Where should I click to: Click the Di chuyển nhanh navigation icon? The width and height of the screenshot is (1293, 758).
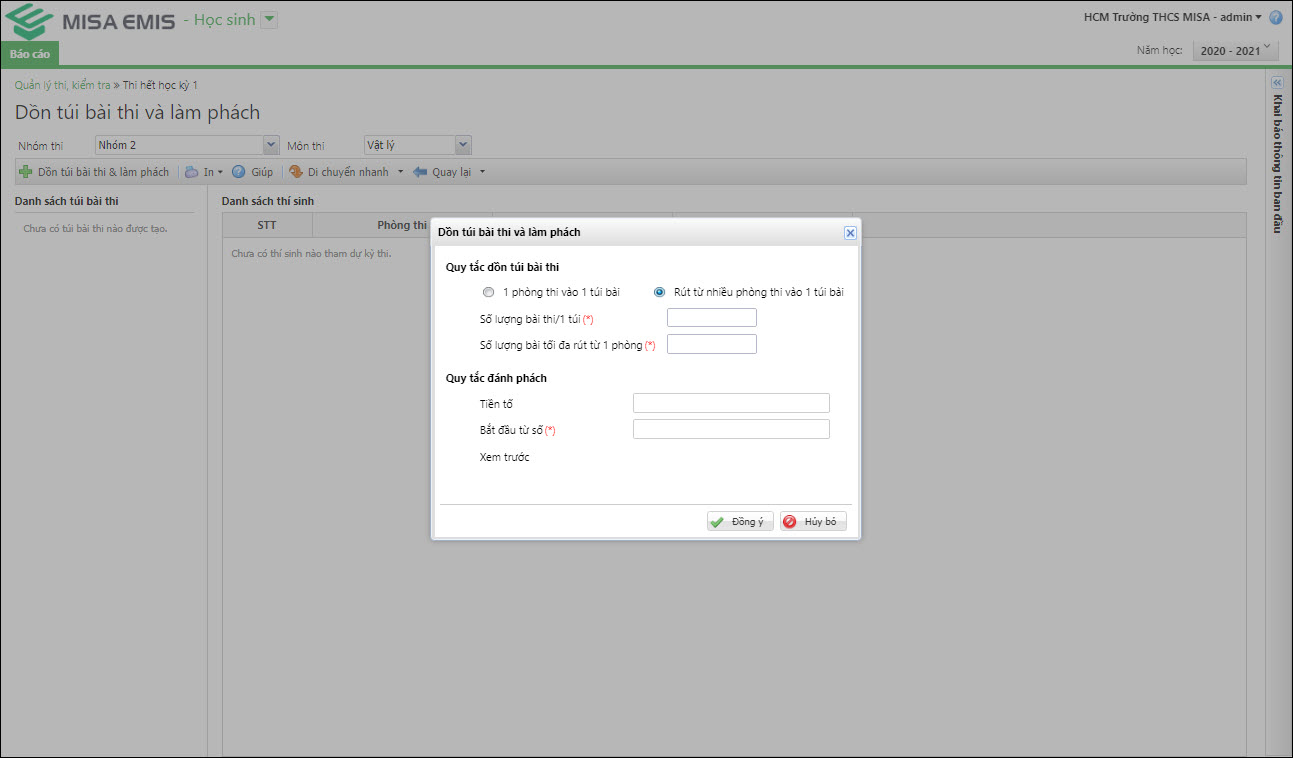pos(296,172)
